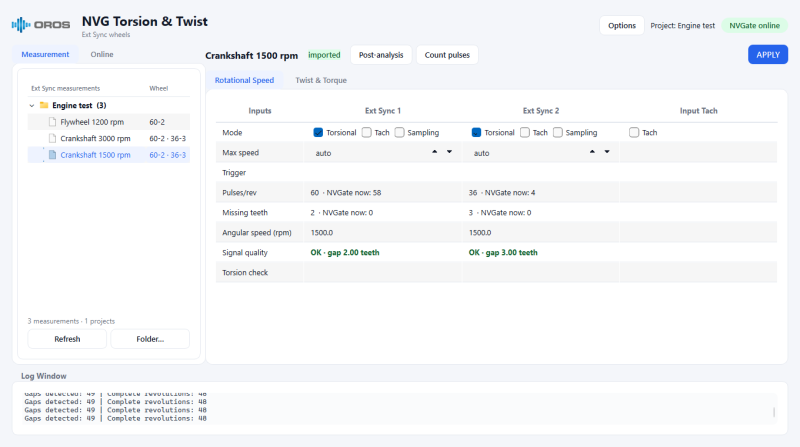Click the Input Tach column header
Viewport: 800px width, 447px height.
click(698, 111)
